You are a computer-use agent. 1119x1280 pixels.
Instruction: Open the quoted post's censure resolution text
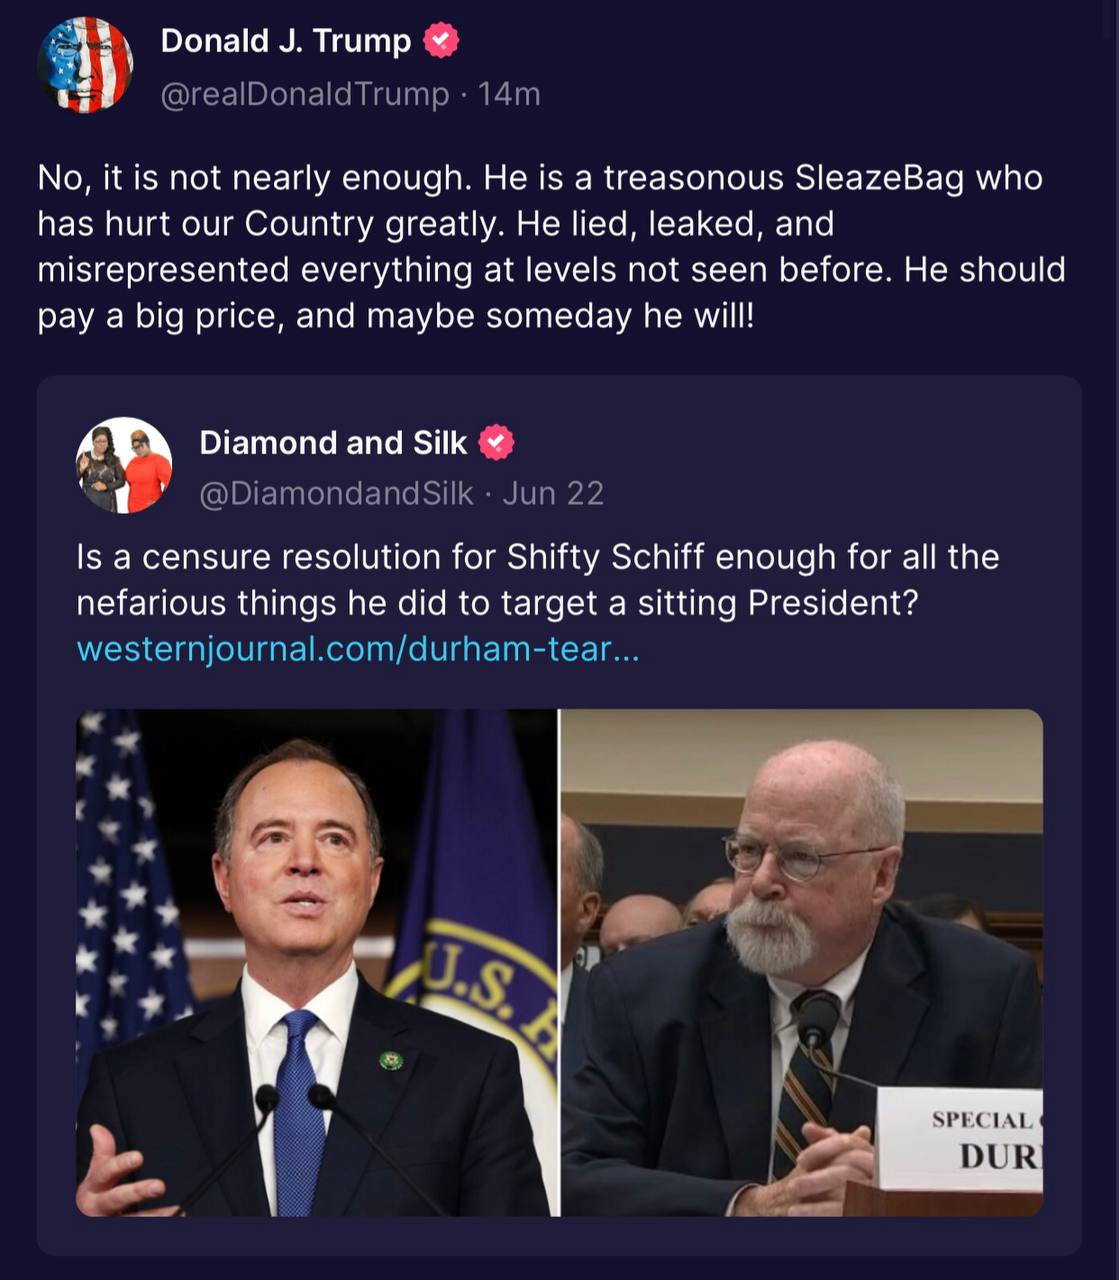[538, 580]
